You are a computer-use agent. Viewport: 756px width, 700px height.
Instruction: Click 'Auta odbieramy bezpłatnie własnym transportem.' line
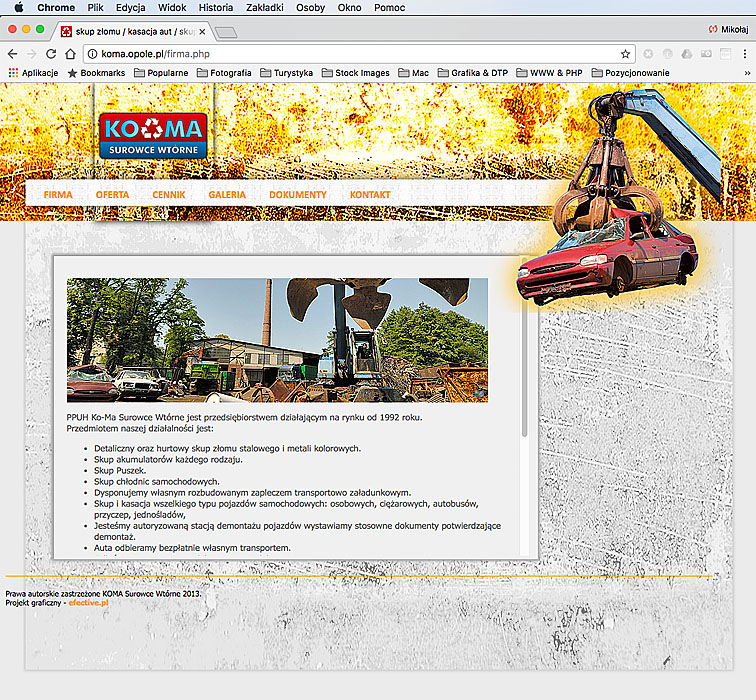click(192, 548)
